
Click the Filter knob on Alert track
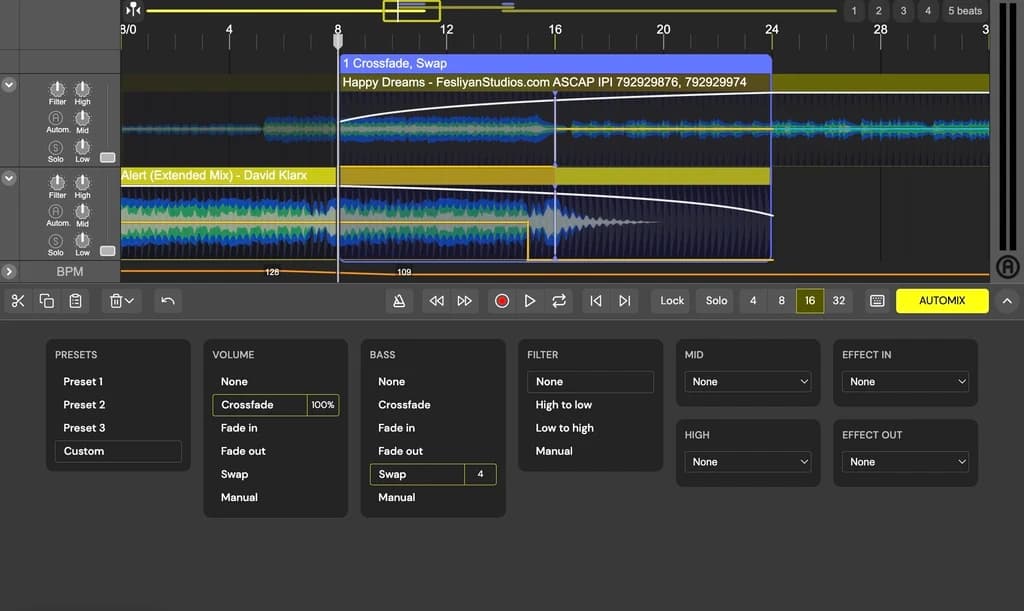(x=57, y=185)
